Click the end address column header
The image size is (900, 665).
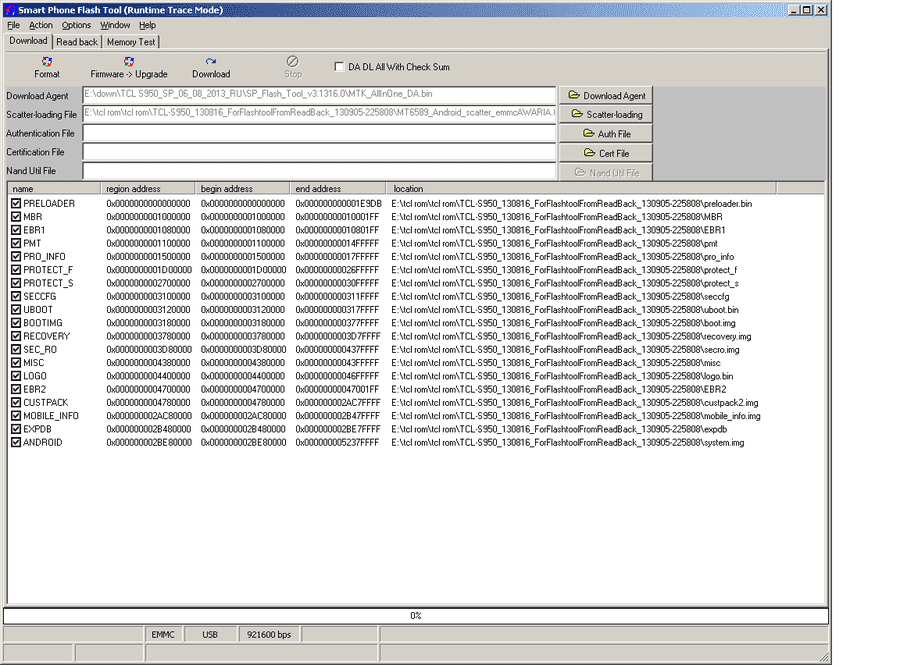[338, 188]
